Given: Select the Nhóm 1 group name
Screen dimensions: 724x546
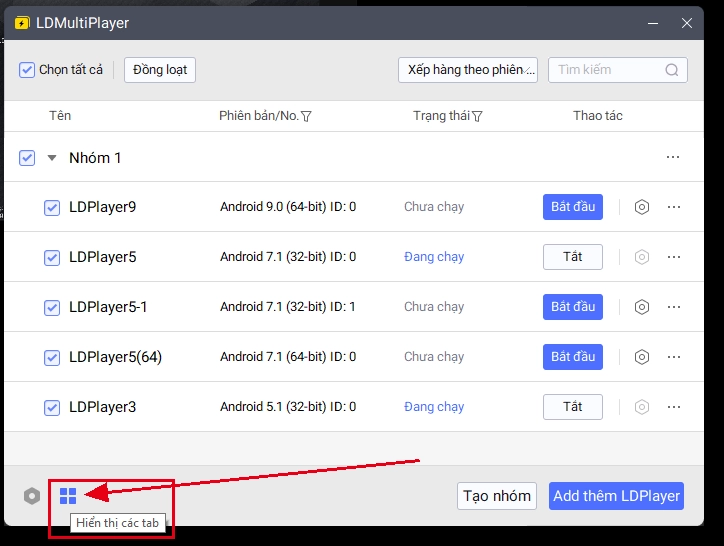Looking at the screenshot, I should click(x=95, y=158).
